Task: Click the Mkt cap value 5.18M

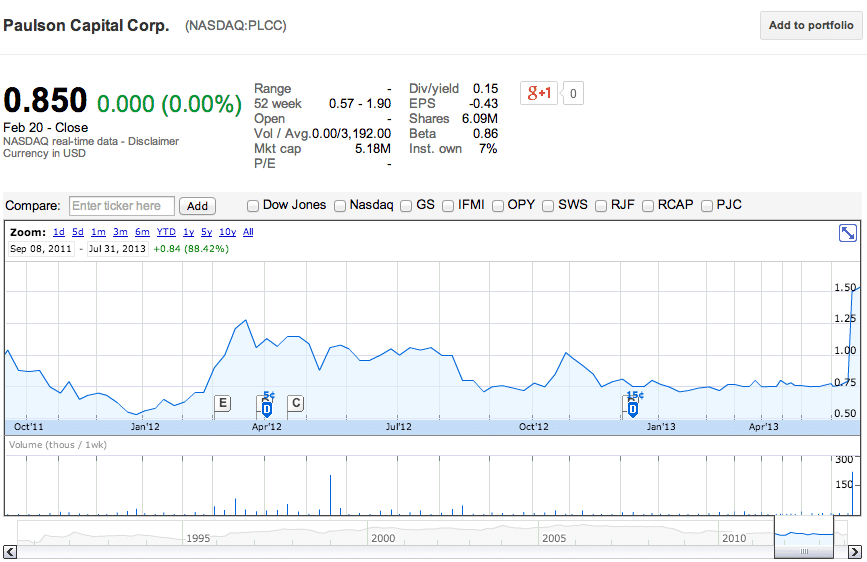Action: pyautogui.click(x=373, y=148)
